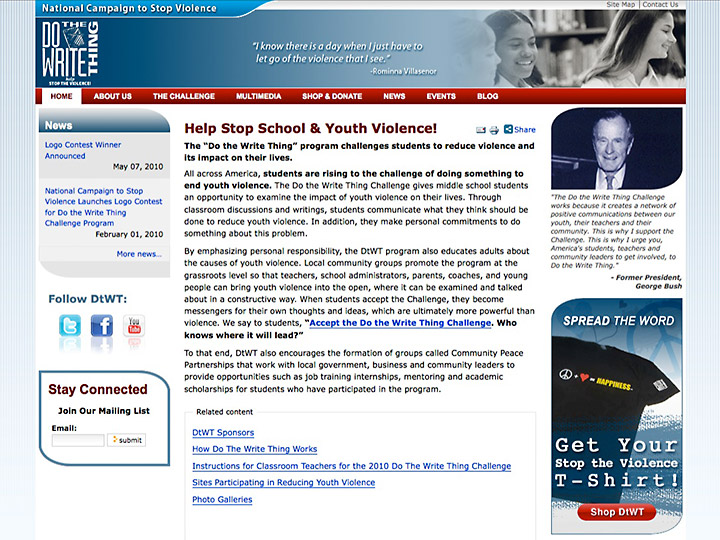
Task: Open Logo Contest Winner Announced news
Action: (x=82, y=150)
